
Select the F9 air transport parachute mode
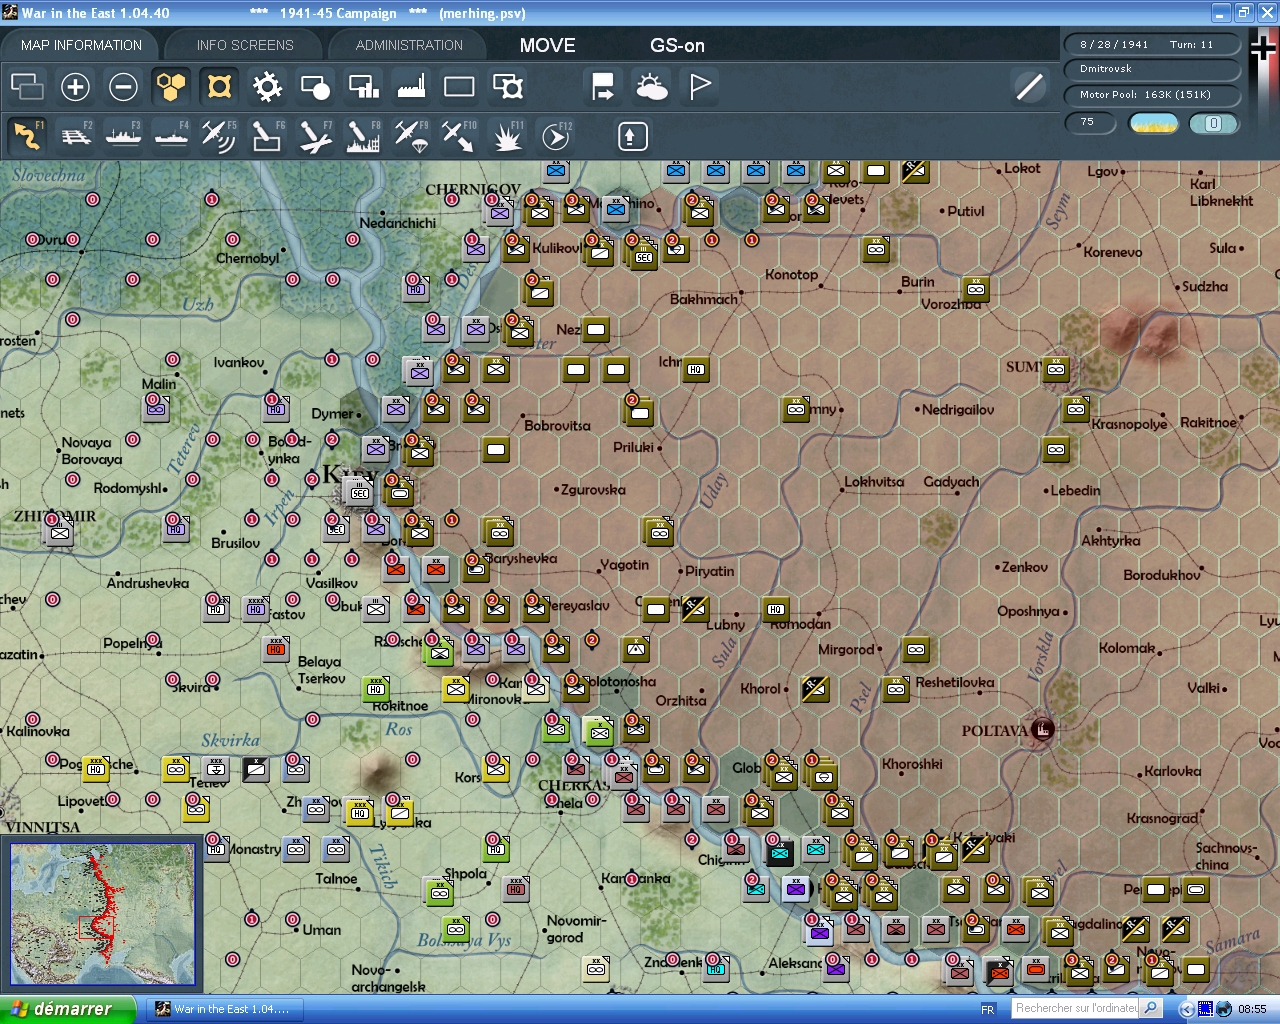point(411,136)
